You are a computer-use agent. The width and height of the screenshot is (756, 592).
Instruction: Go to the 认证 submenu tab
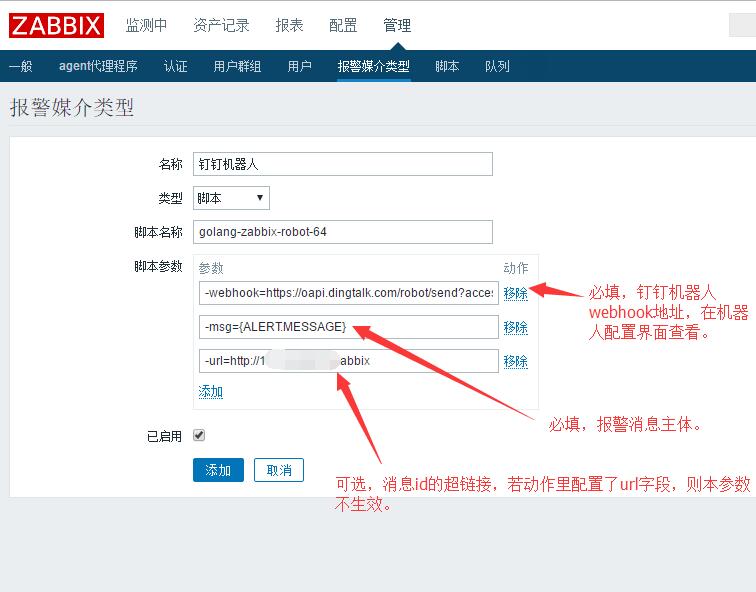176,66
